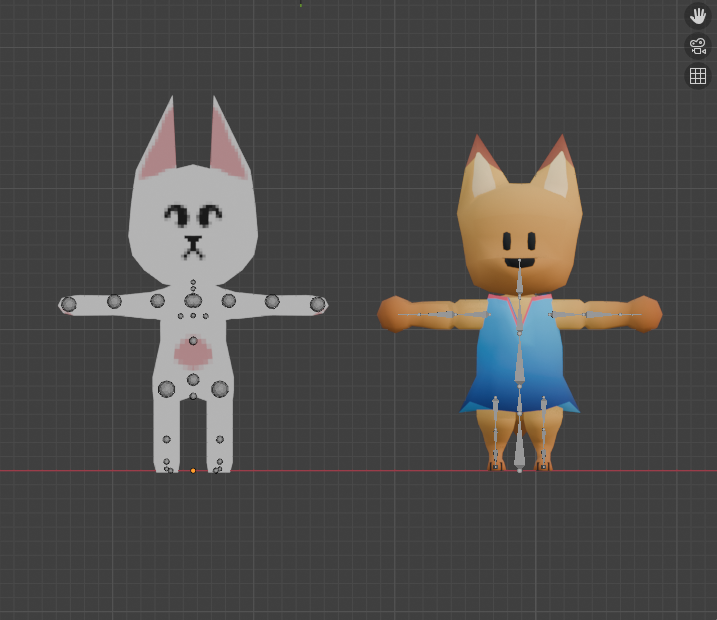Click the hand-shaped pan view icon
This screenshot has height=620, width=717.
pyautogui.click(x=697, y=15)
